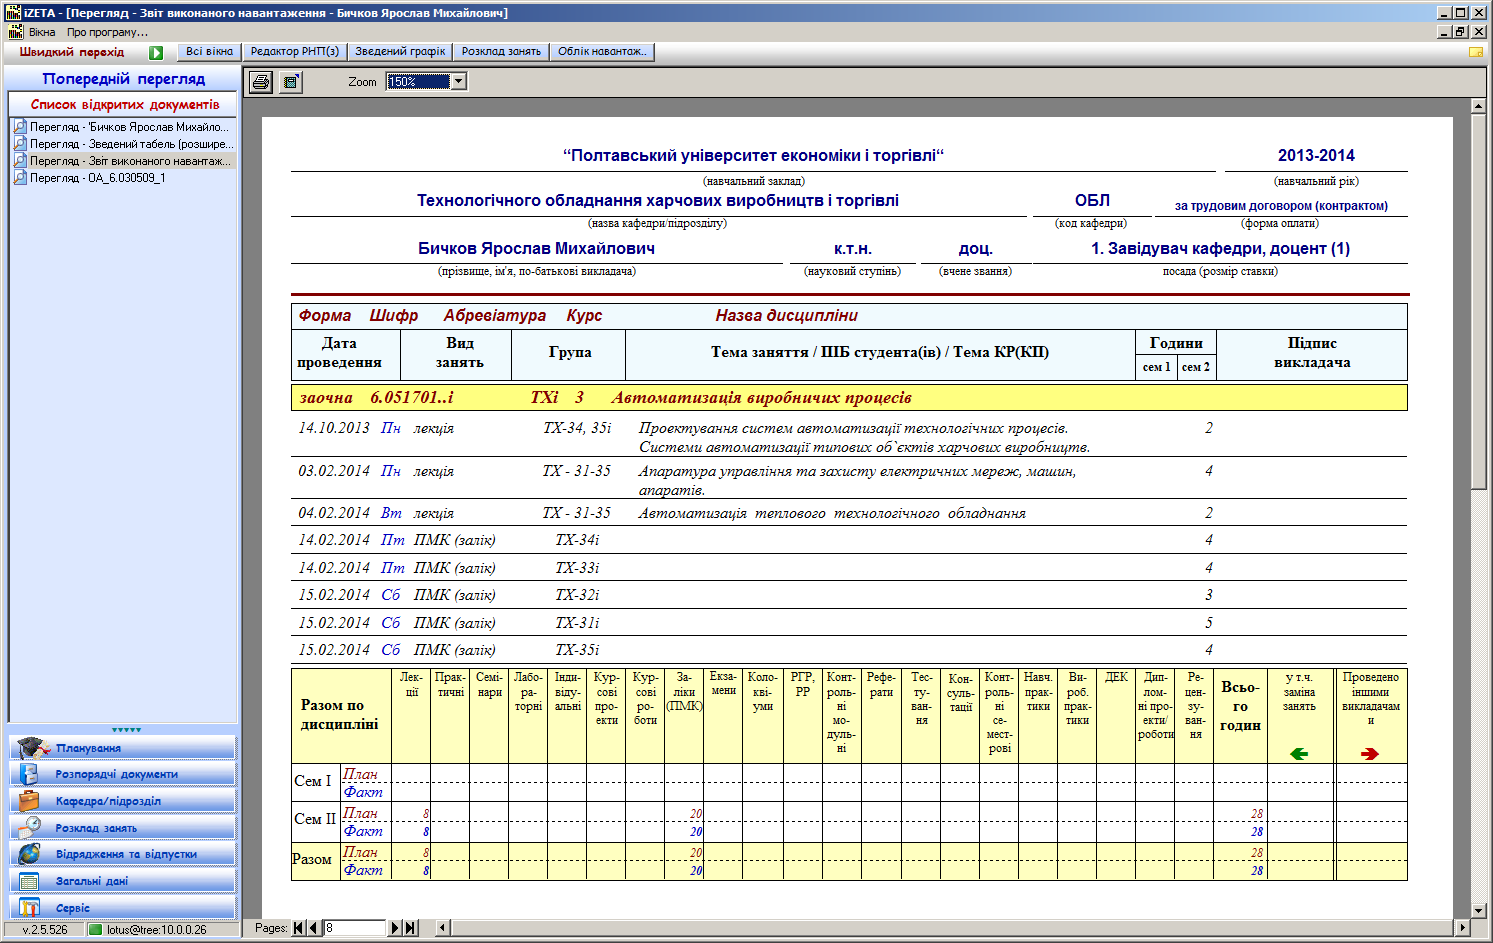Click horizontal scrollbar left arrow
This screenshot has height=943, width=1493.
(x=441, y=928)
